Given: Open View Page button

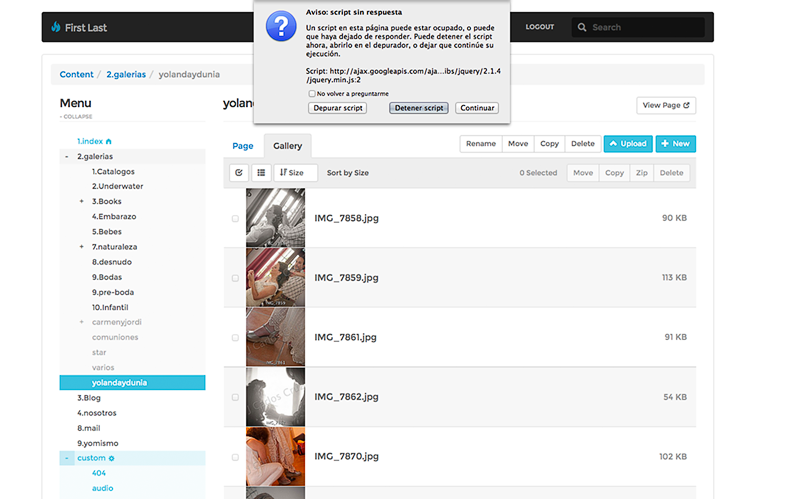Looking at the screenshot, I should click(x=666, y=106).
